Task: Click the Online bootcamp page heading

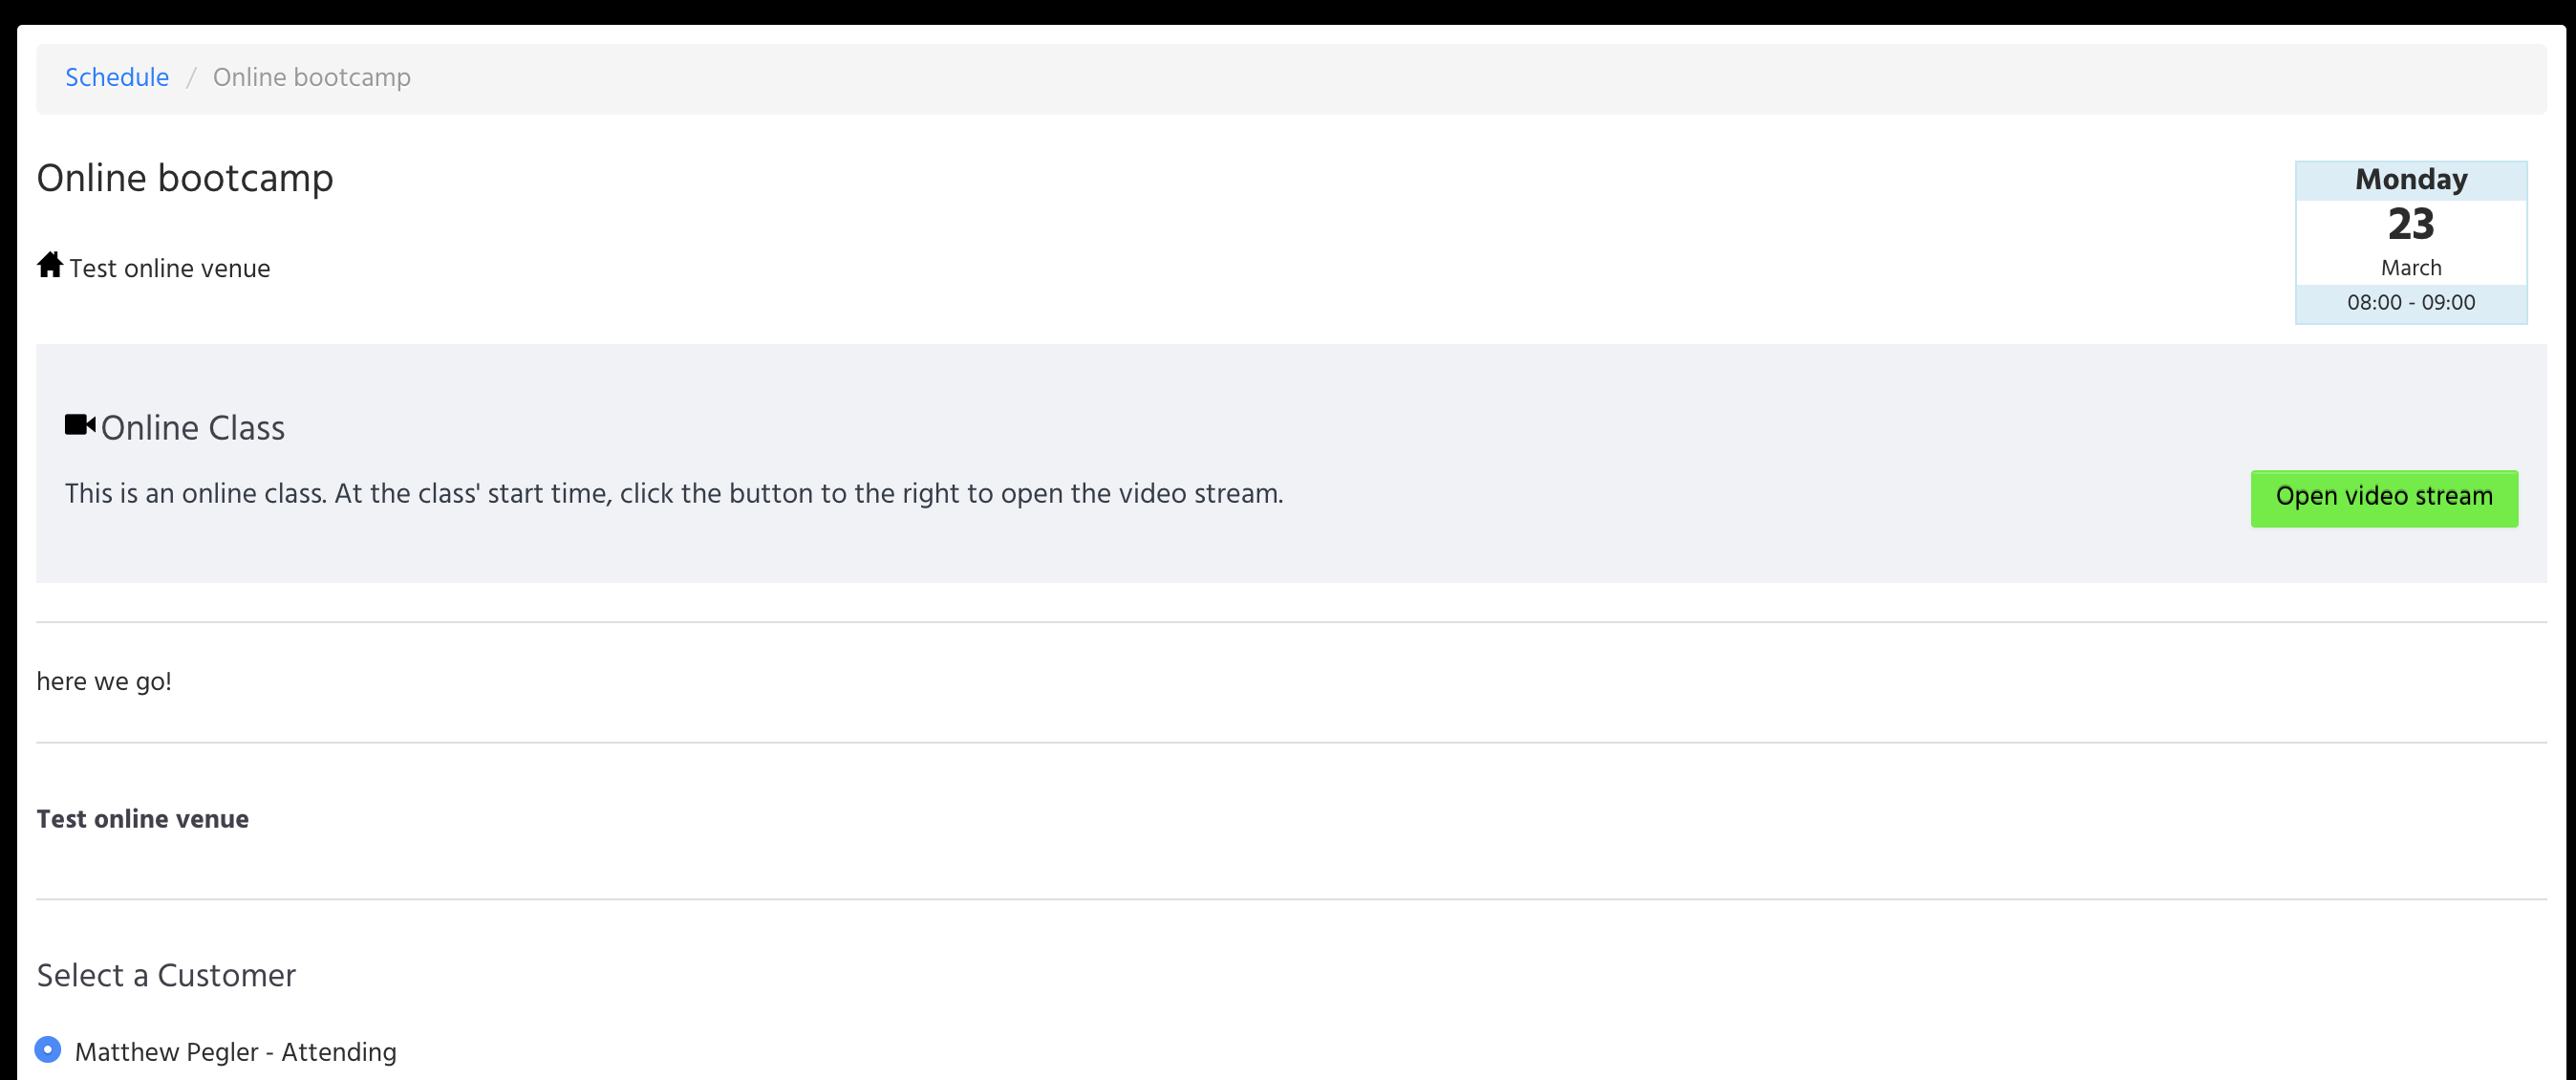Action: [185, 178]
